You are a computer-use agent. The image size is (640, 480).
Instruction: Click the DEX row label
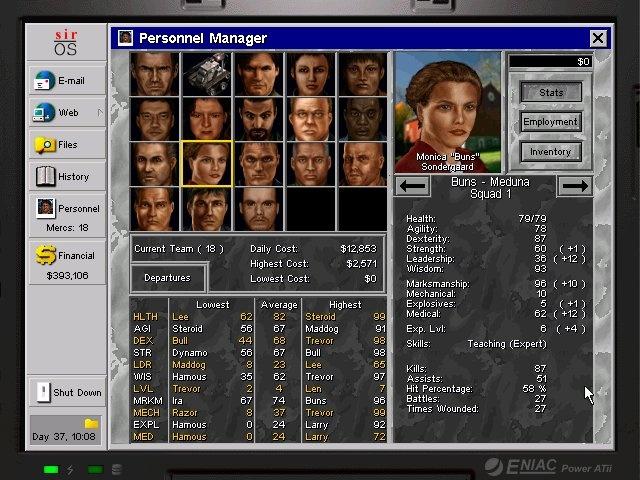(143, 340)
